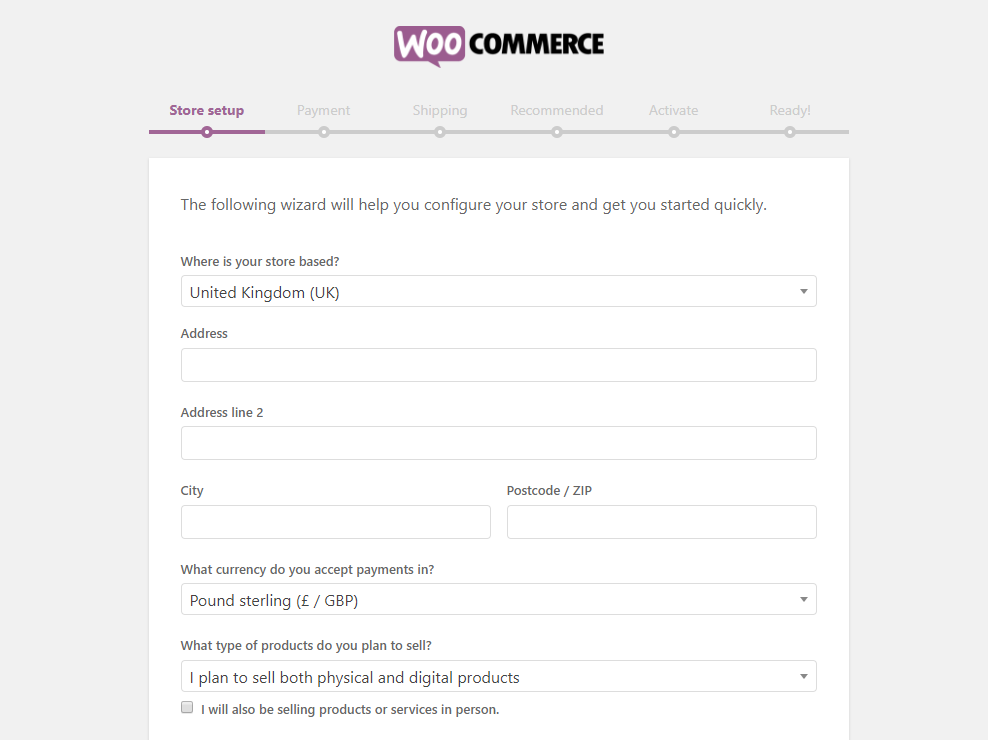Screen dimensions: 988x740
Task: Click the Store setup progress dot
Action: tap(207, 131)
